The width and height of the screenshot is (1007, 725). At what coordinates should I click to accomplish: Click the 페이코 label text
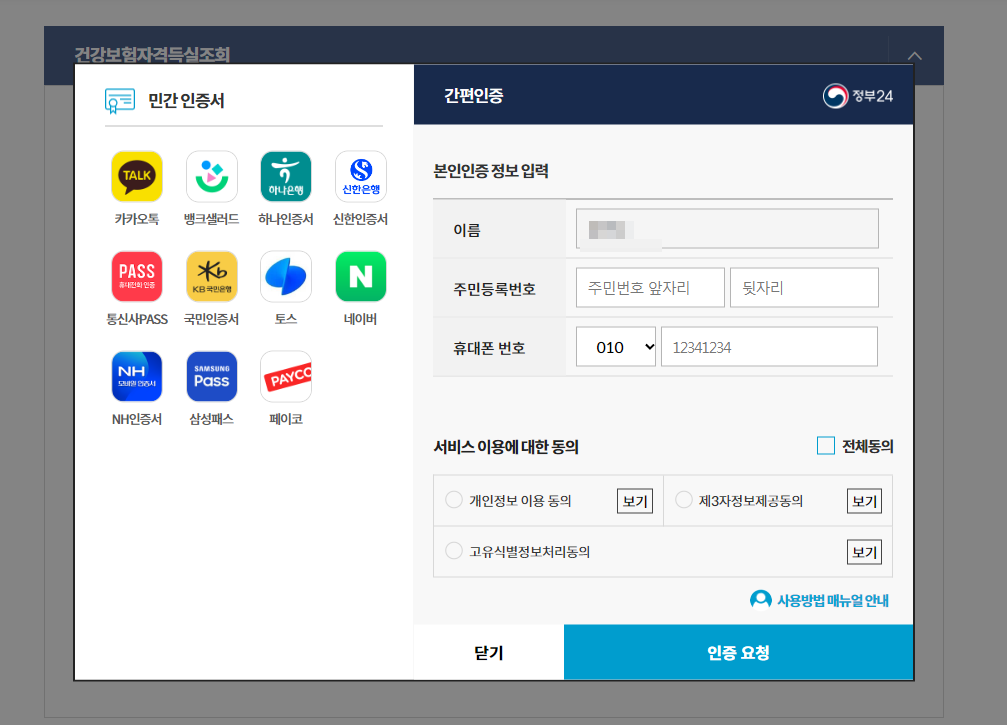point(286,419)
